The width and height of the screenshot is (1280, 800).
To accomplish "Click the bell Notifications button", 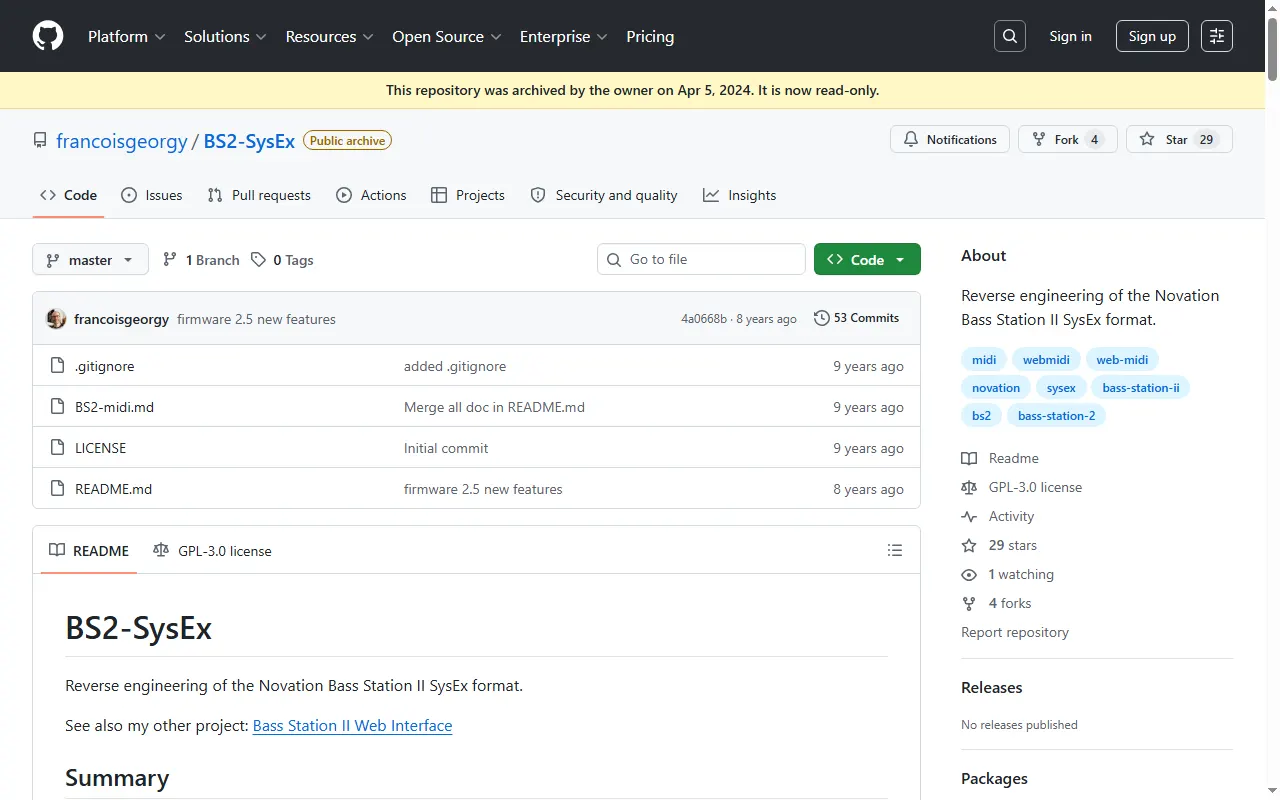I will tap(950, 139).
